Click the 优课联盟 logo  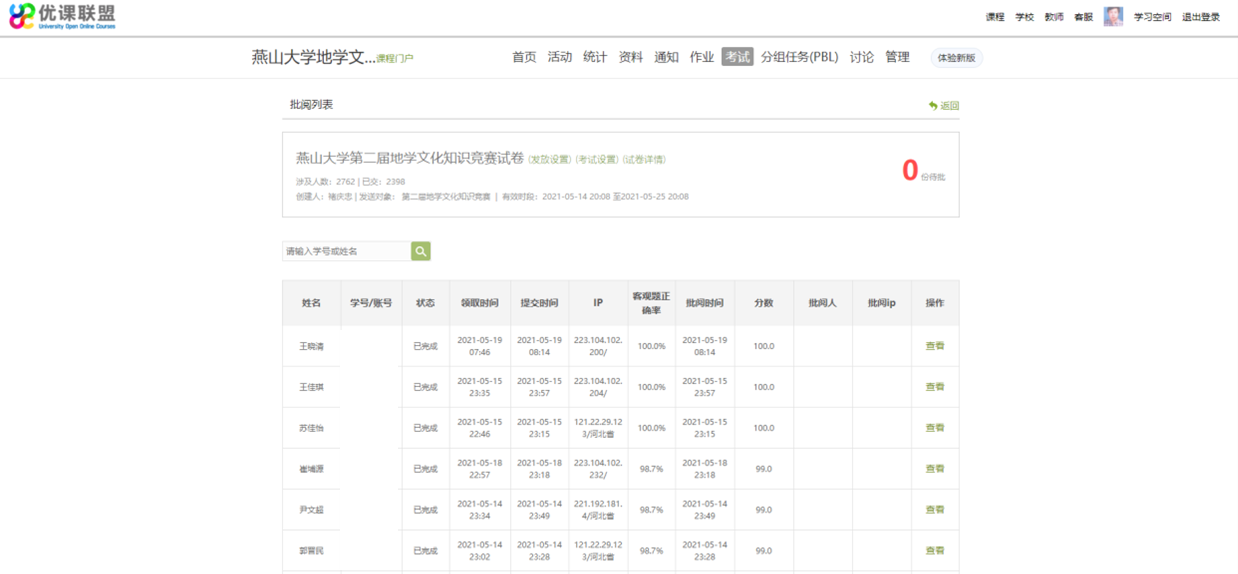62,16
